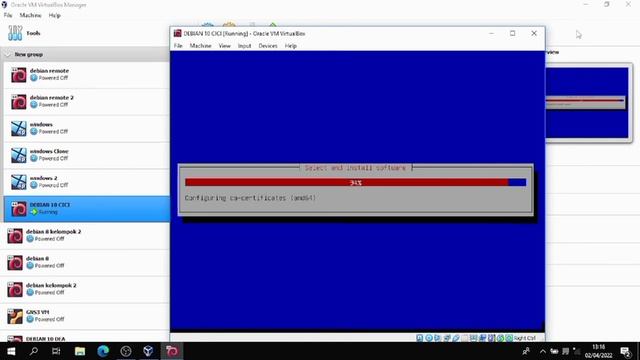The height and width of the screenshot is (360, 640).
Task: Click the 'Select and install software' dialog title
Action: point(356,168)
